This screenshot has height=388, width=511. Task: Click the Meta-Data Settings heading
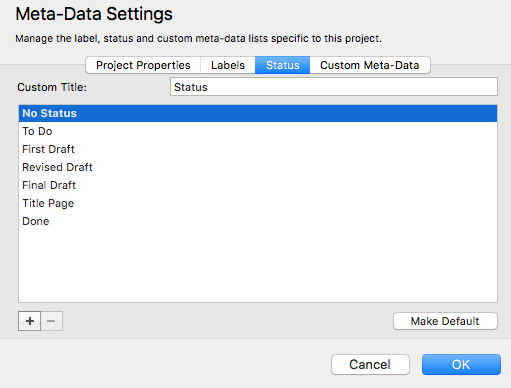(94, 14)
